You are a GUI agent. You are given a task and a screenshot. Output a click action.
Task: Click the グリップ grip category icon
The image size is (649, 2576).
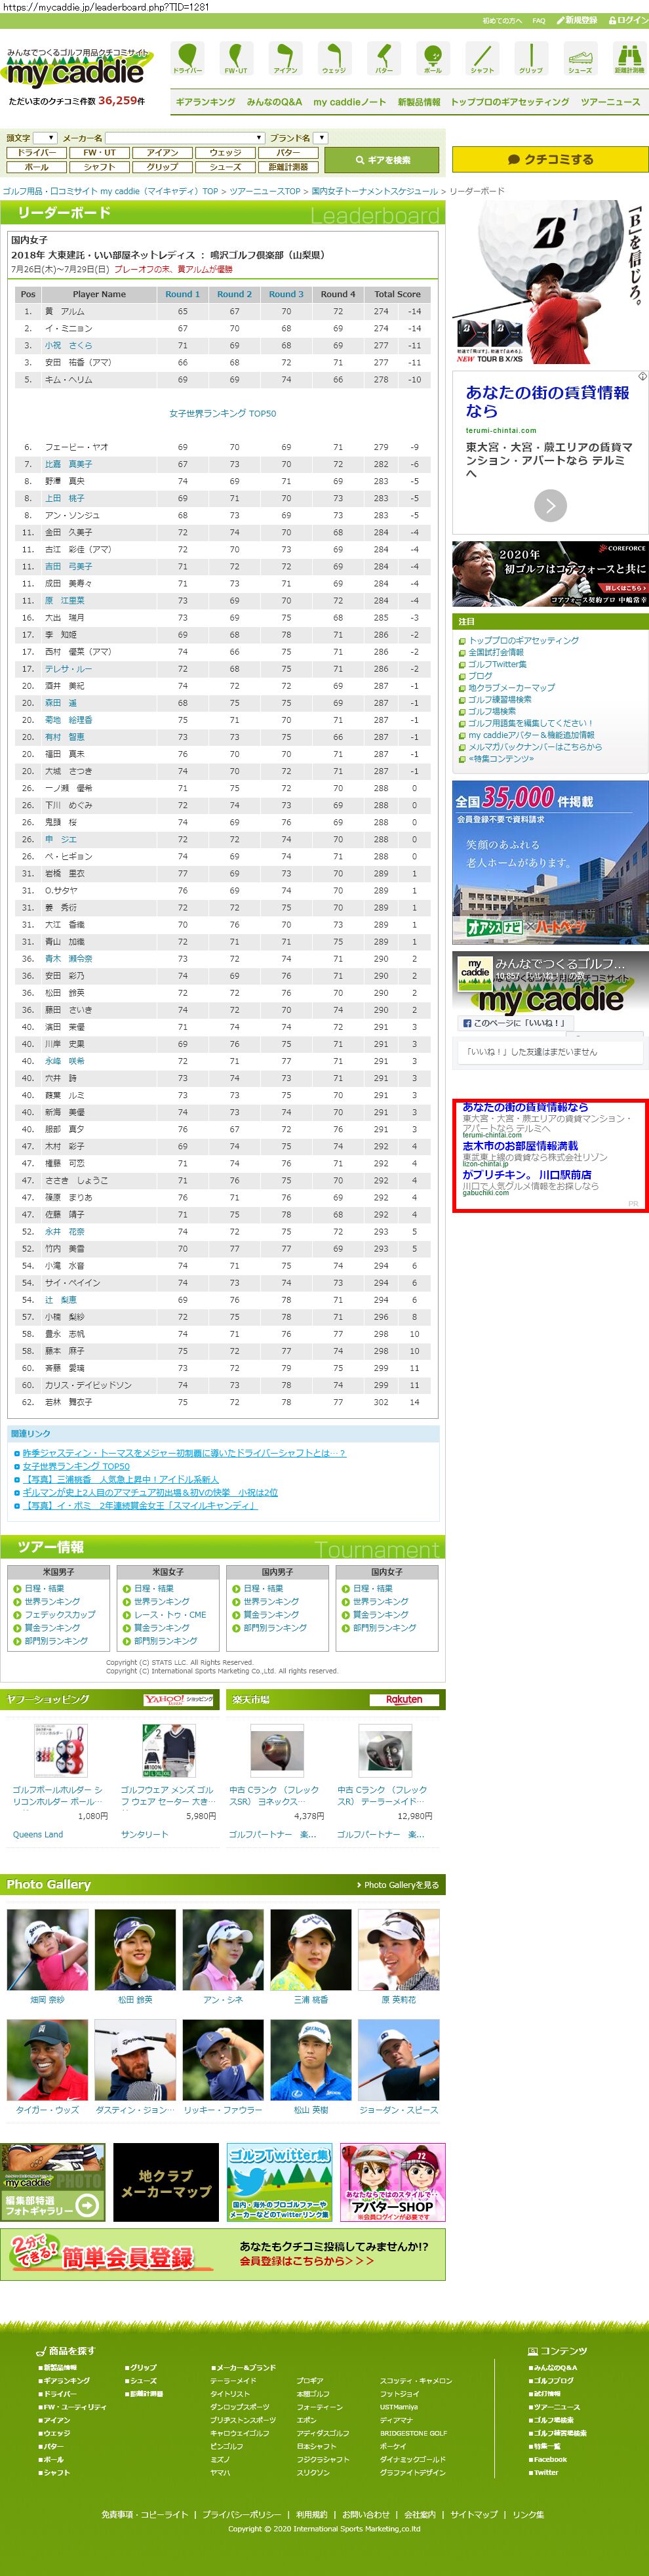coord(531,58)
